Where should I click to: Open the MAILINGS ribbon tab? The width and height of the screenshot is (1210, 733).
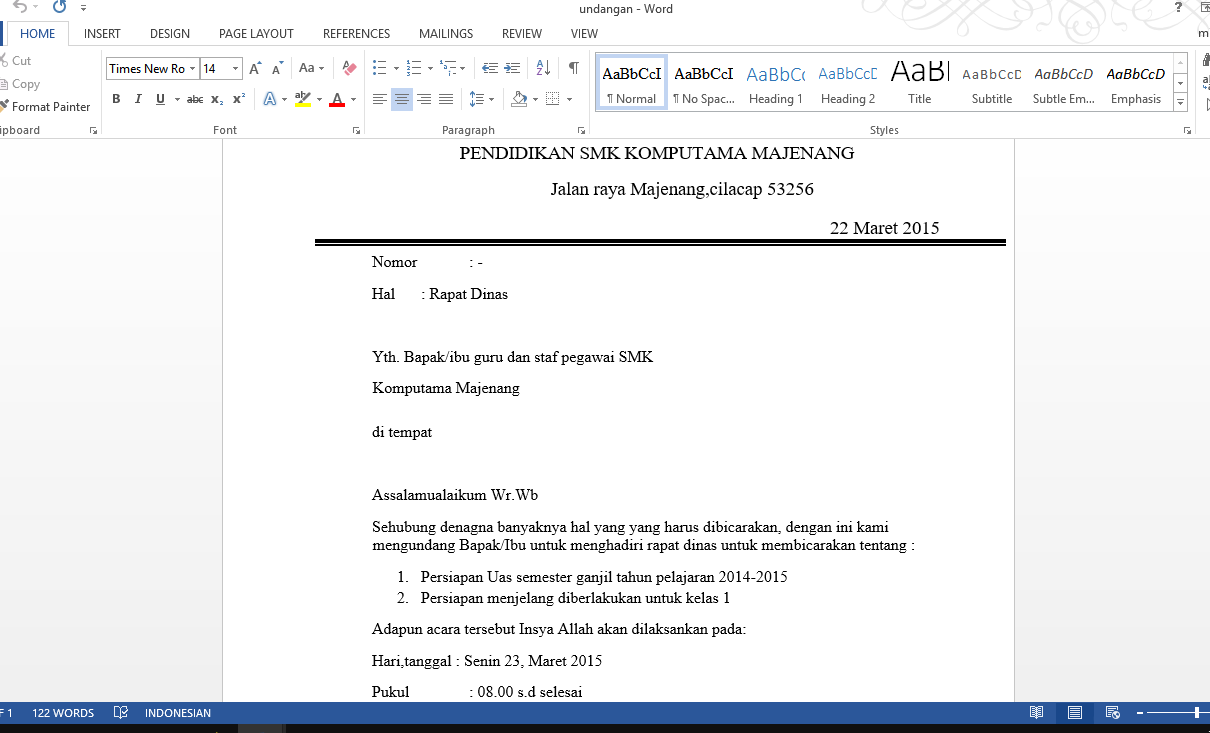[445, 33]
